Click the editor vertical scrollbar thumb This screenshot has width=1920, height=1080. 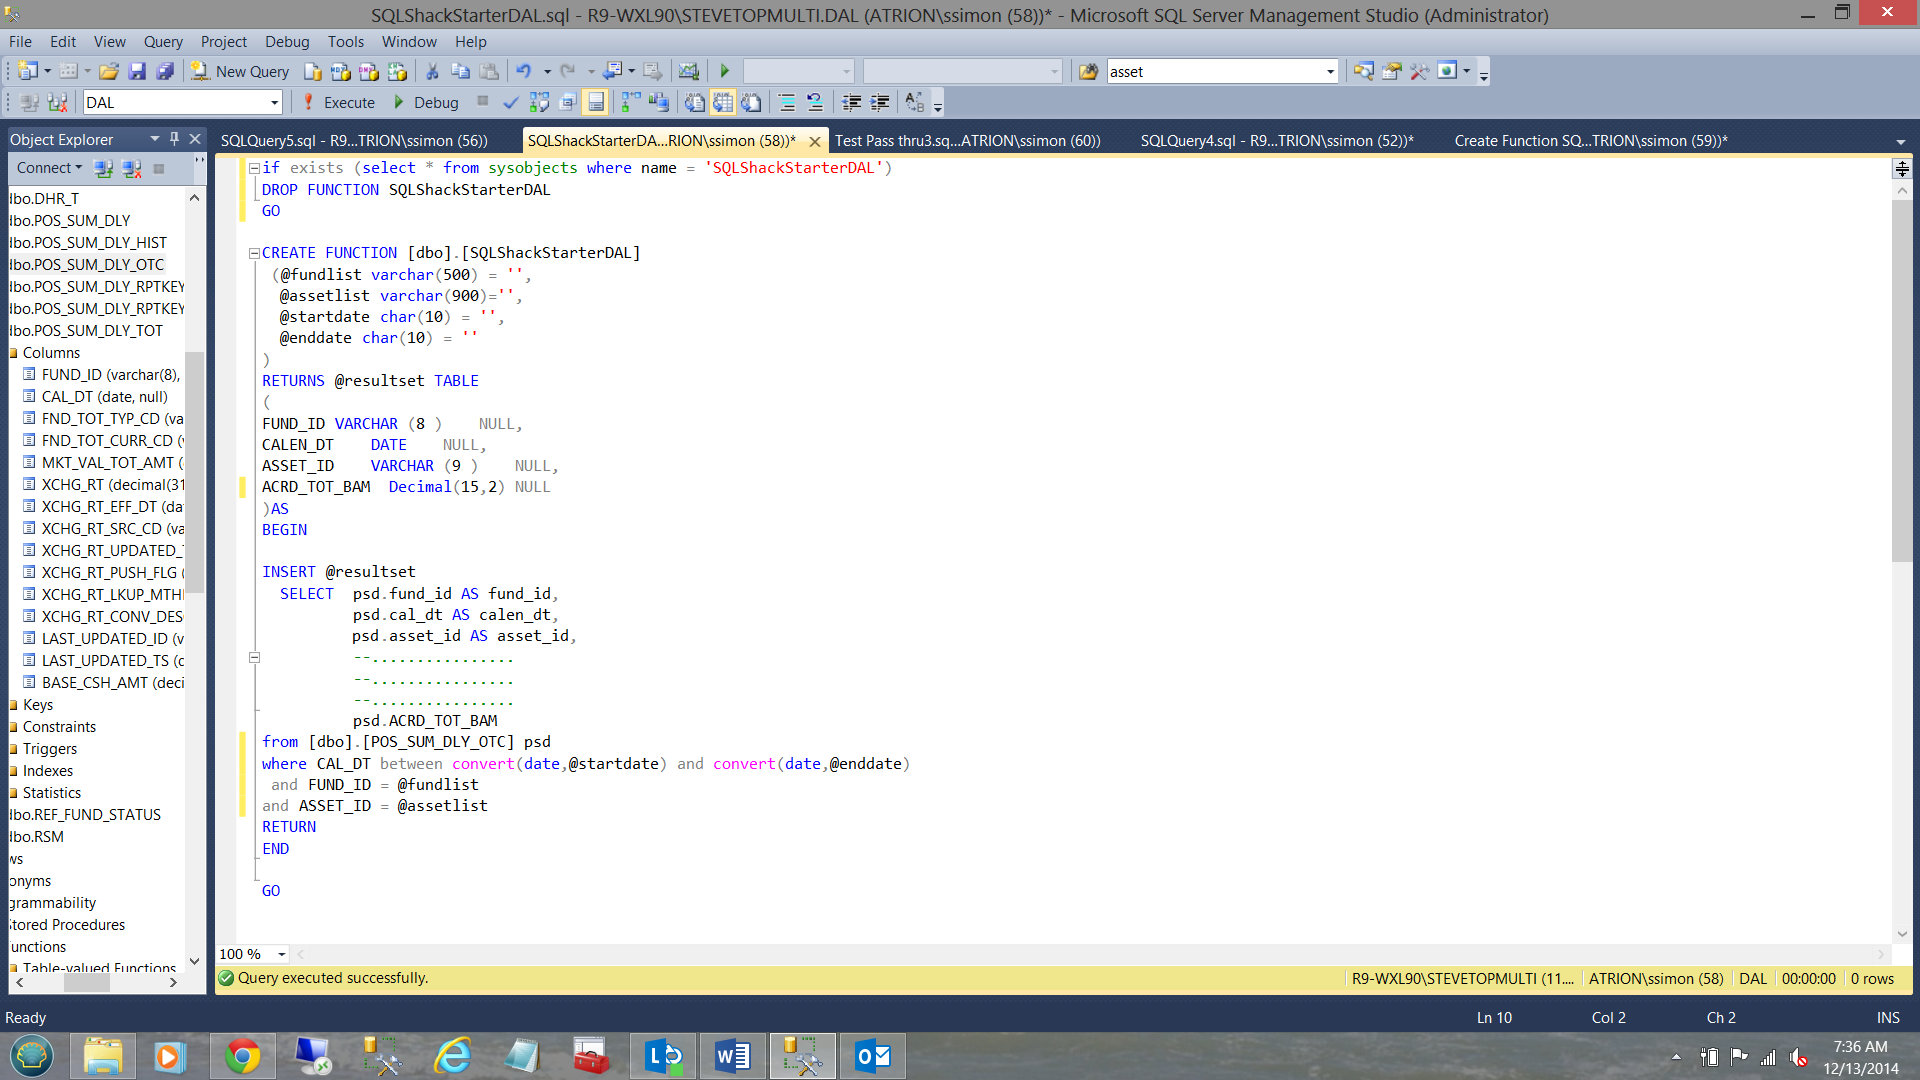(1902, 380)
